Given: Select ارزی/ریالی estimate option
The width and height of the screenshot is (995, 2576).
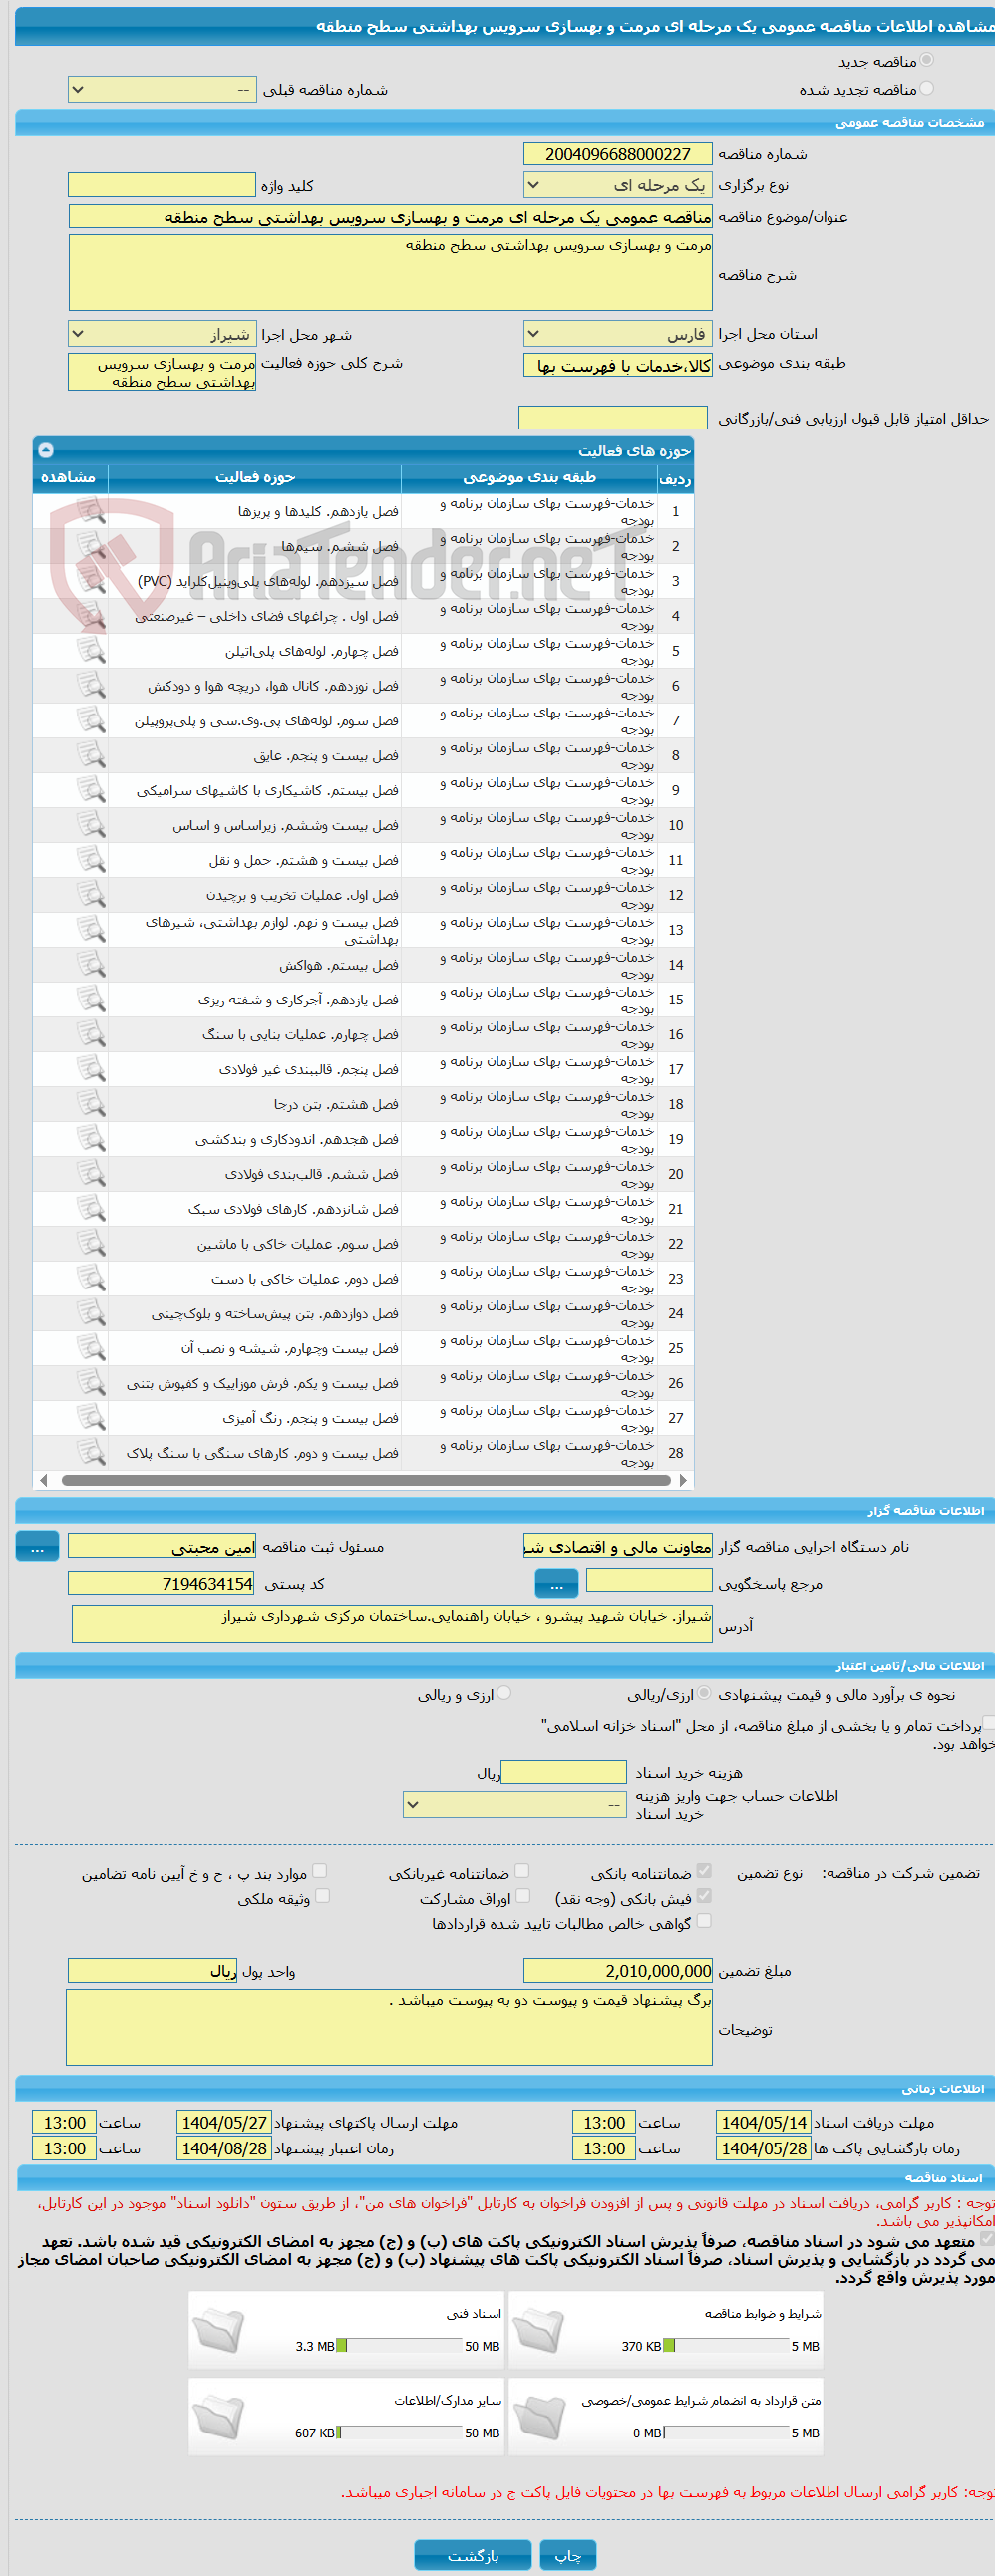Looking at the screenshot, I should coord(705,1694).
